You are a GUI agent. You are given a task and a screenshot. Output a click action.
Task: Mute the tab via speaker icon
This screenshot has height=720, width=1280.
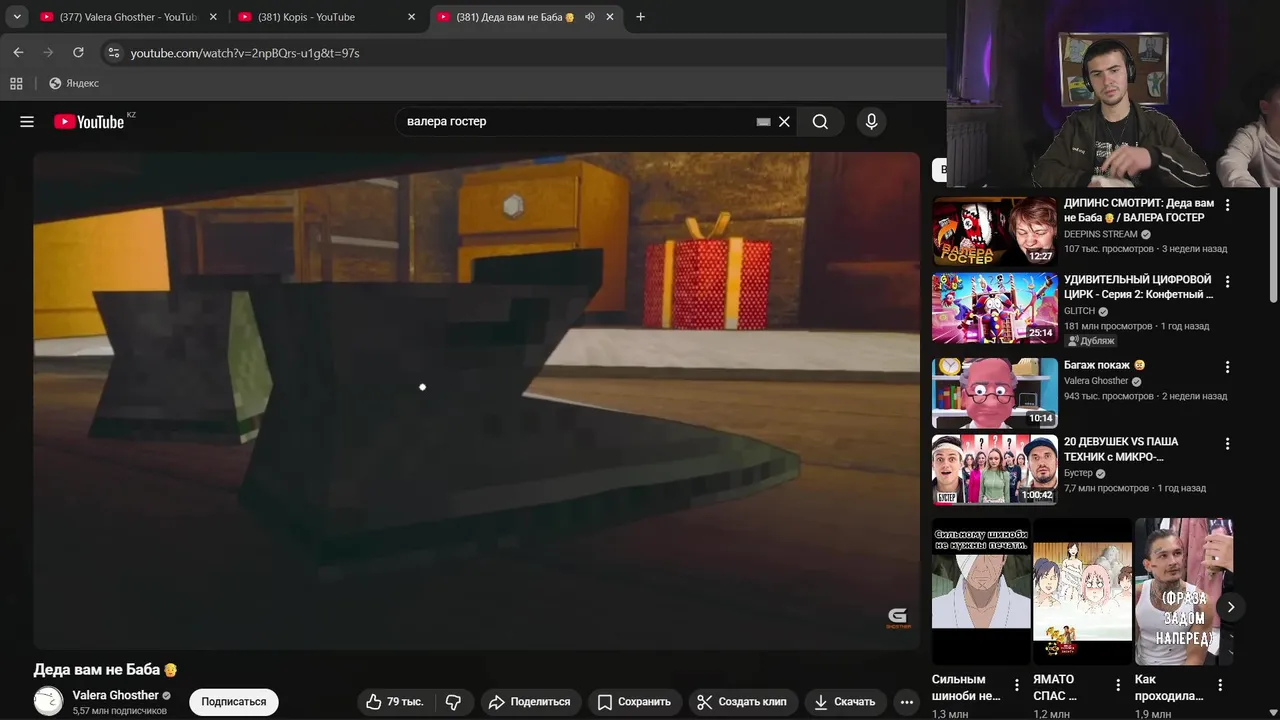pyautogui.click(x=590, y=17)
